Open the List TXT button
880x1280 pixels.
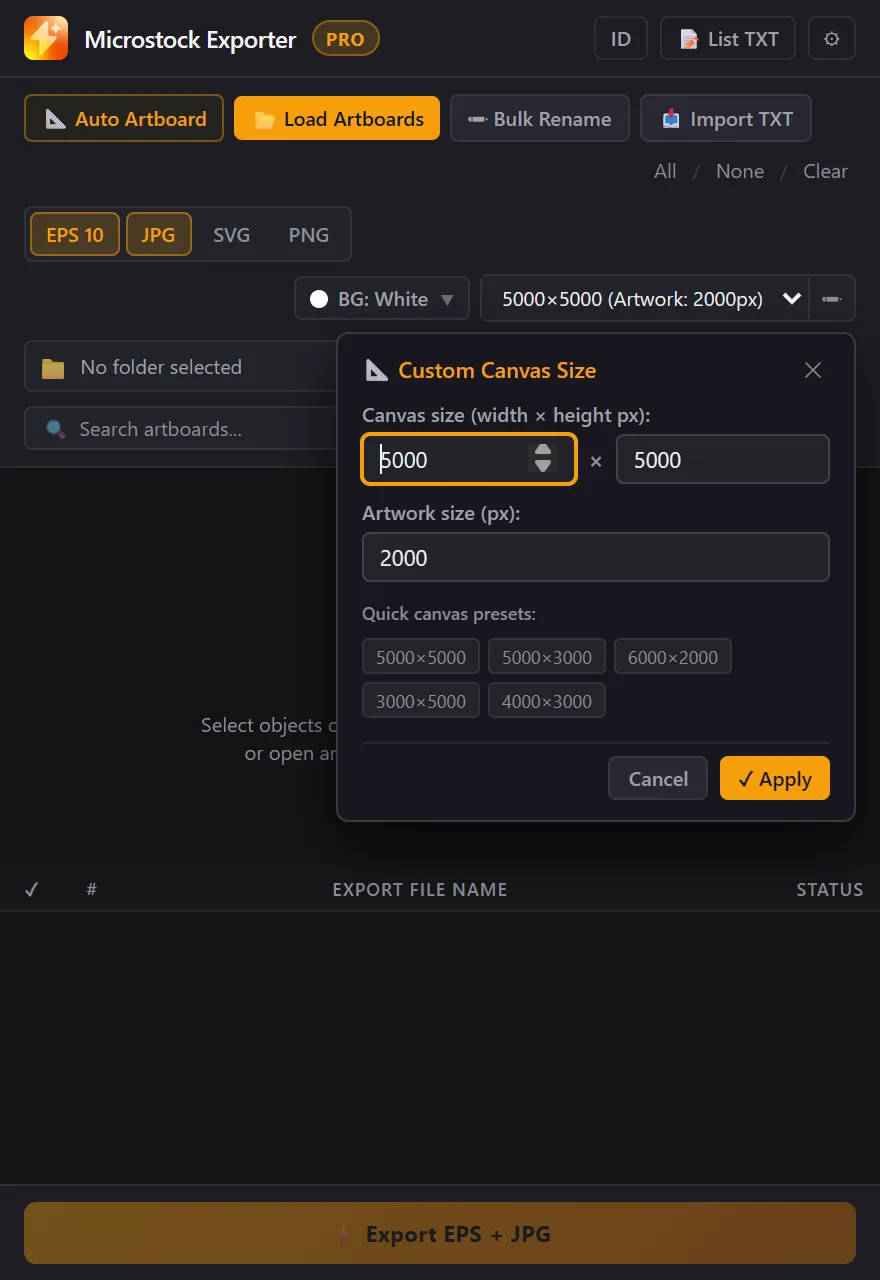tap(728, 39)
